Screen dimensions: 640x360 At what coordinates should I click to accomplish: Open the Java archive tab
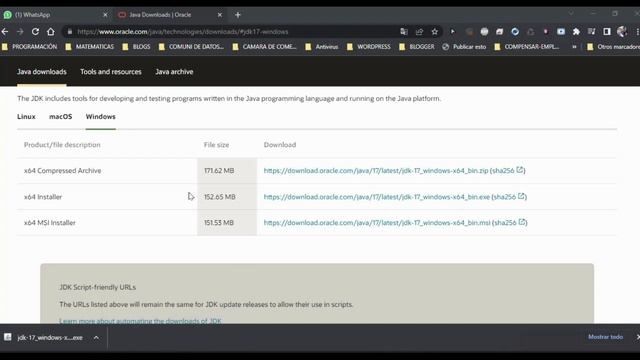click(x=174, y=72)
